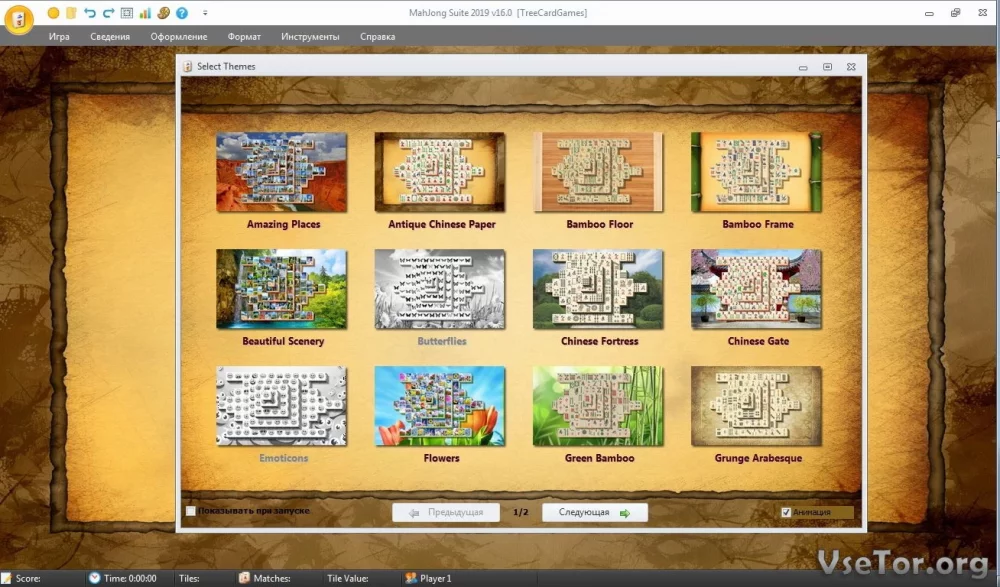
Task: Select the Amazing Places theme thumbnail
Action: (282, 172)
